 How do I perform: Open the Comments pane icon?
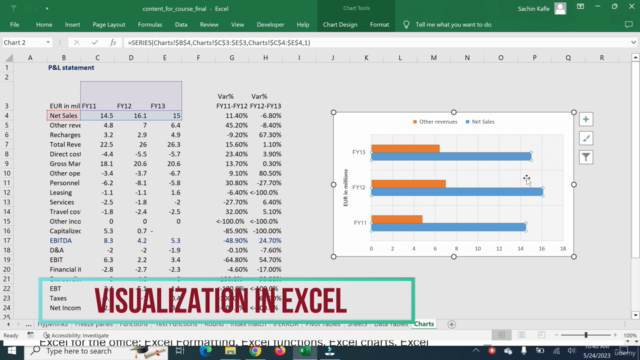629,24
